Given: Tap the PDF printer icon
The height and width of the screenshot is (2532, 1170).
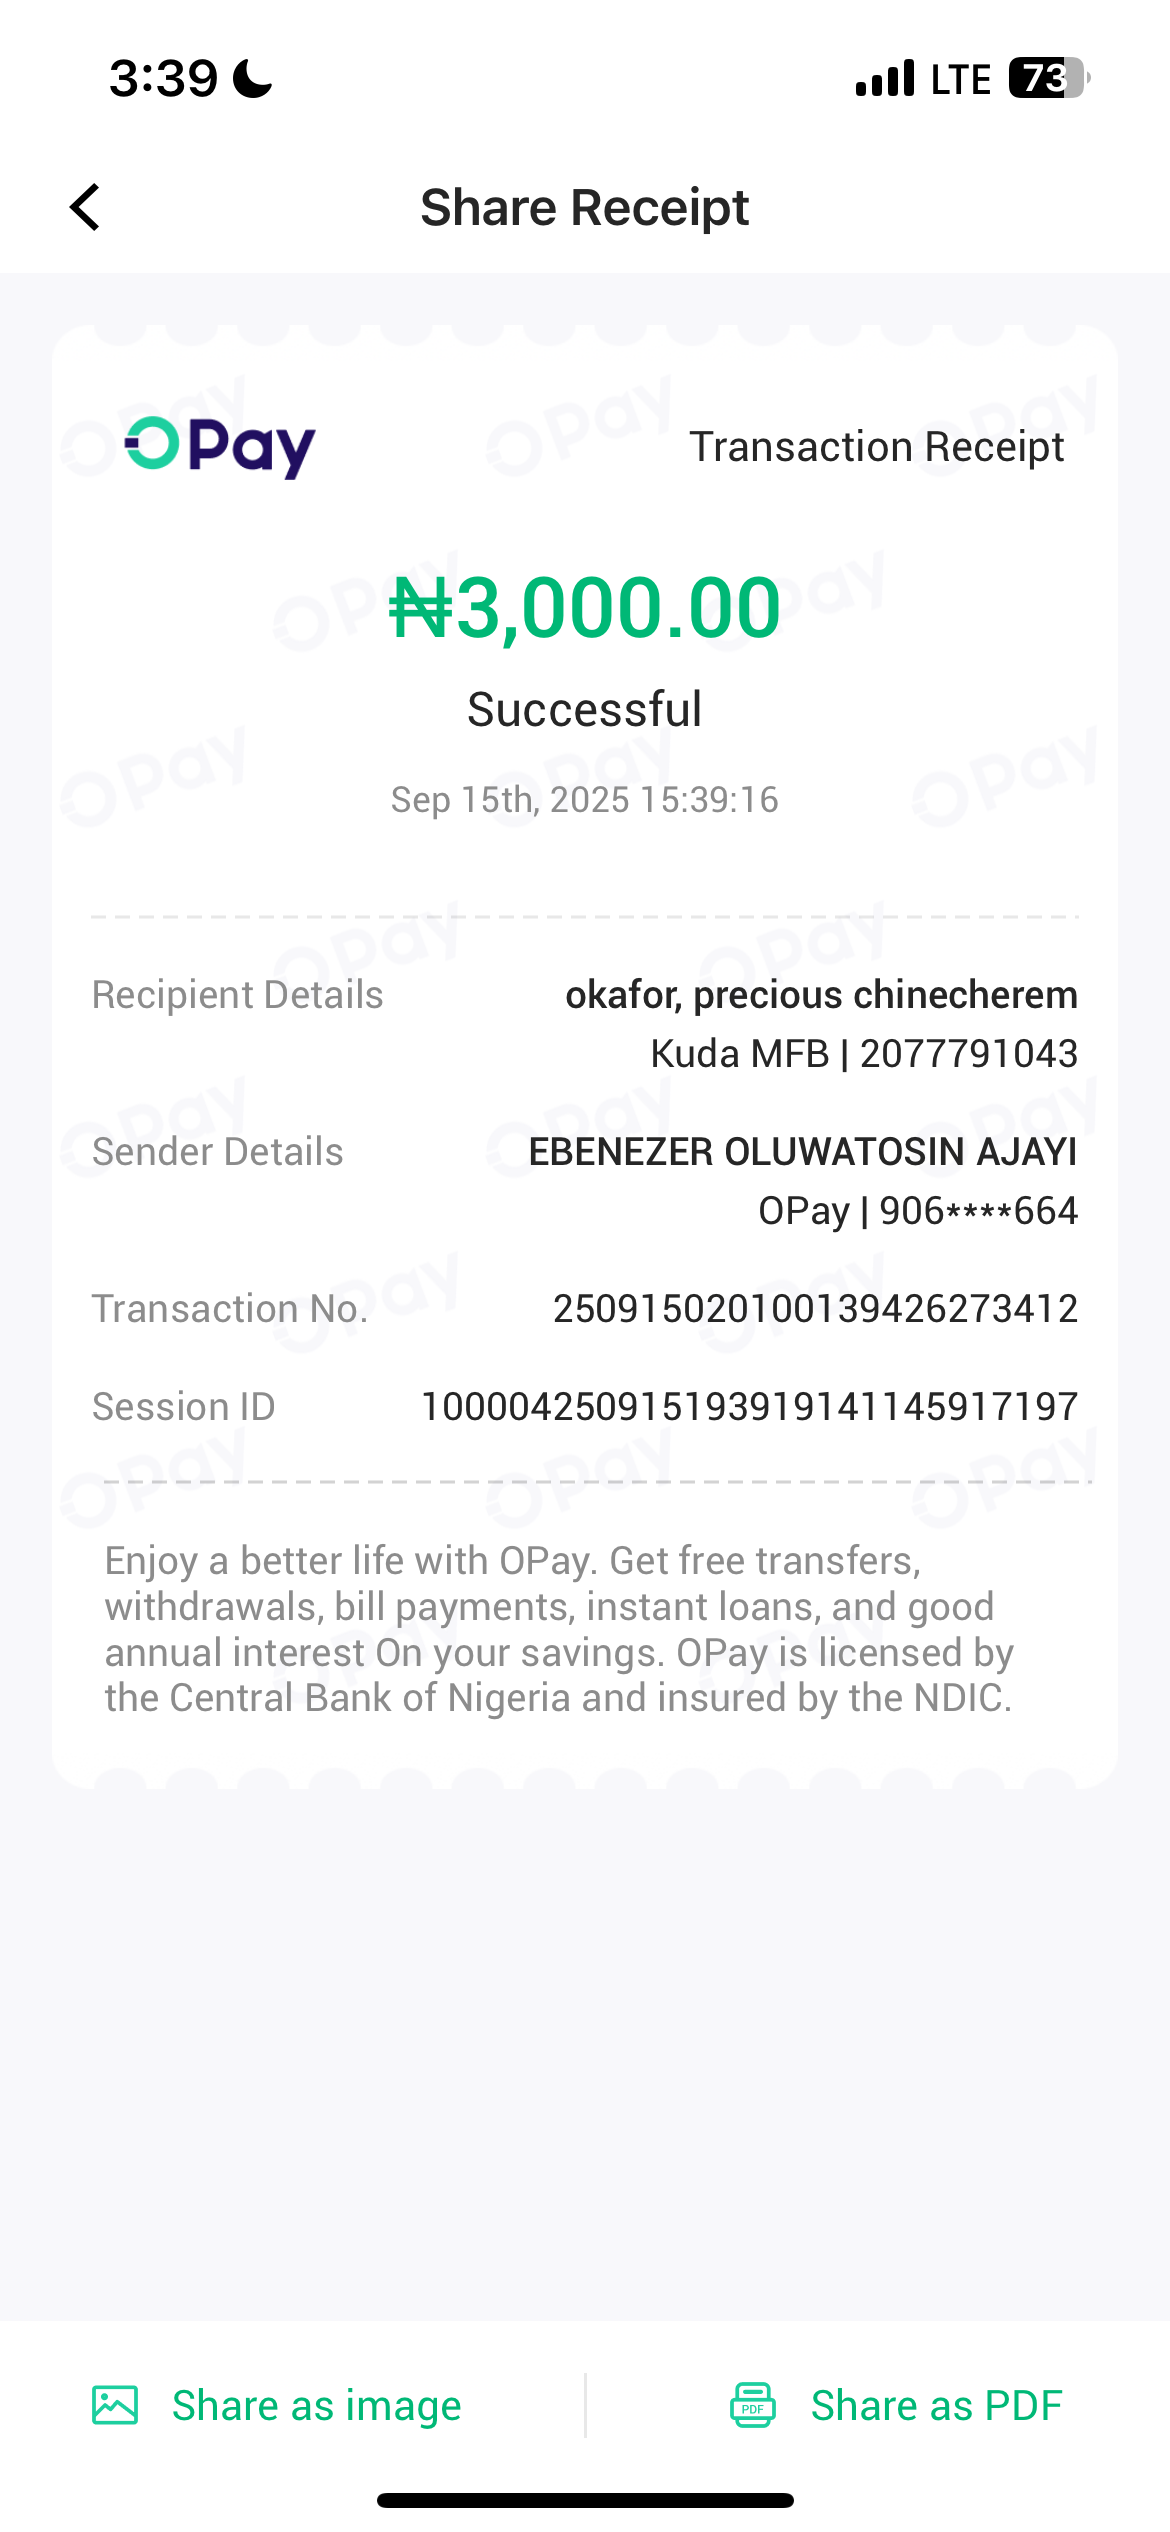Looking at the screenshot, I should pyautogui.click(x=753, y=2405).
